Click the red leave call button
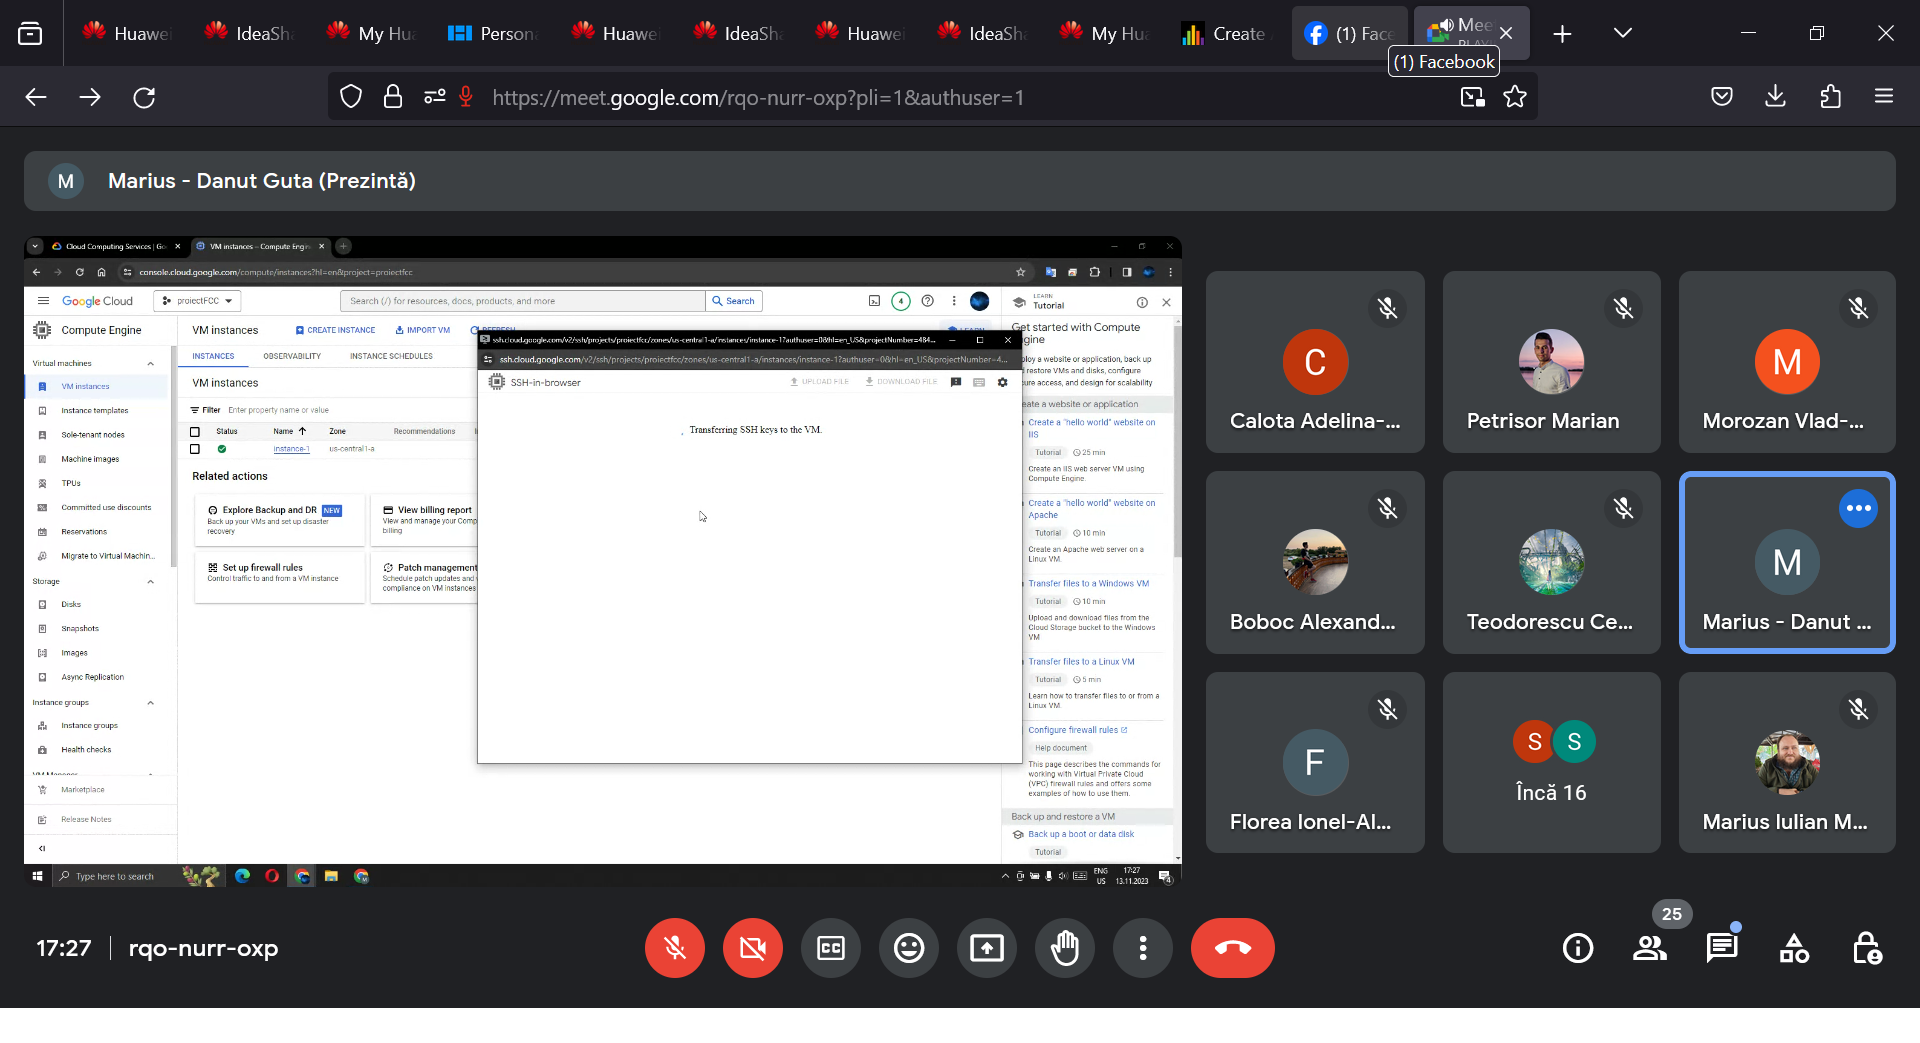This screenshot has width=1920, height=1043. coord(1232,948)
